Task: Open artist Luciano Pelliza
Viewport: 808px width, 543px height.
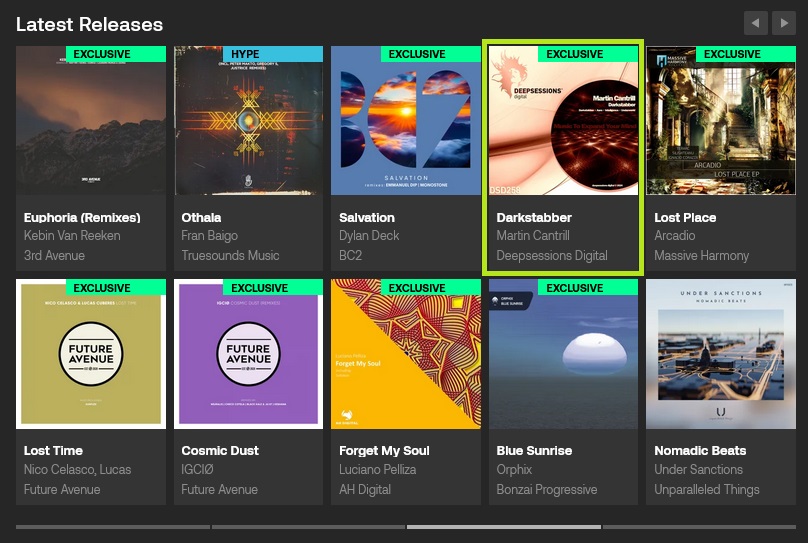Action: click(377, 469)
